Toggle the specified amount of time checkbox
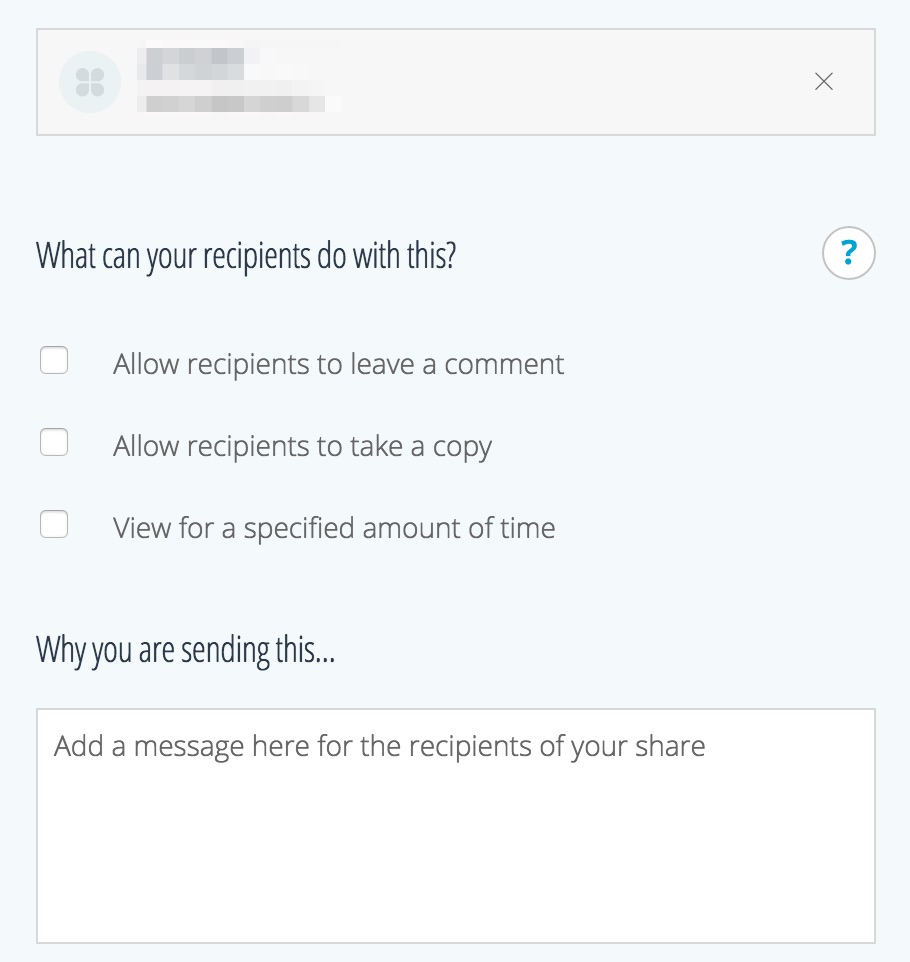This screenshot has height=962, width=910. tap(54, 524)
